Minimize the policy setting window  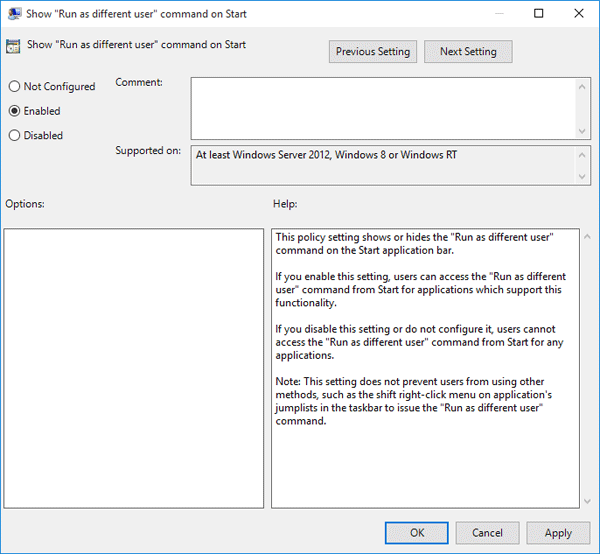(x=494, y=14)
